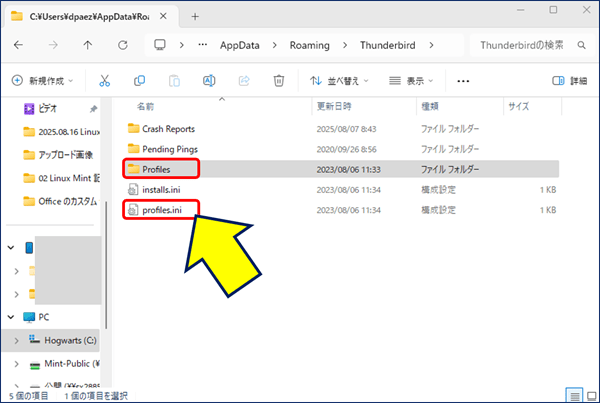Select the C:¥Users¥dpaez¥AppData tab
Viewport: 600px width, 403px height.
pos(90,16)
